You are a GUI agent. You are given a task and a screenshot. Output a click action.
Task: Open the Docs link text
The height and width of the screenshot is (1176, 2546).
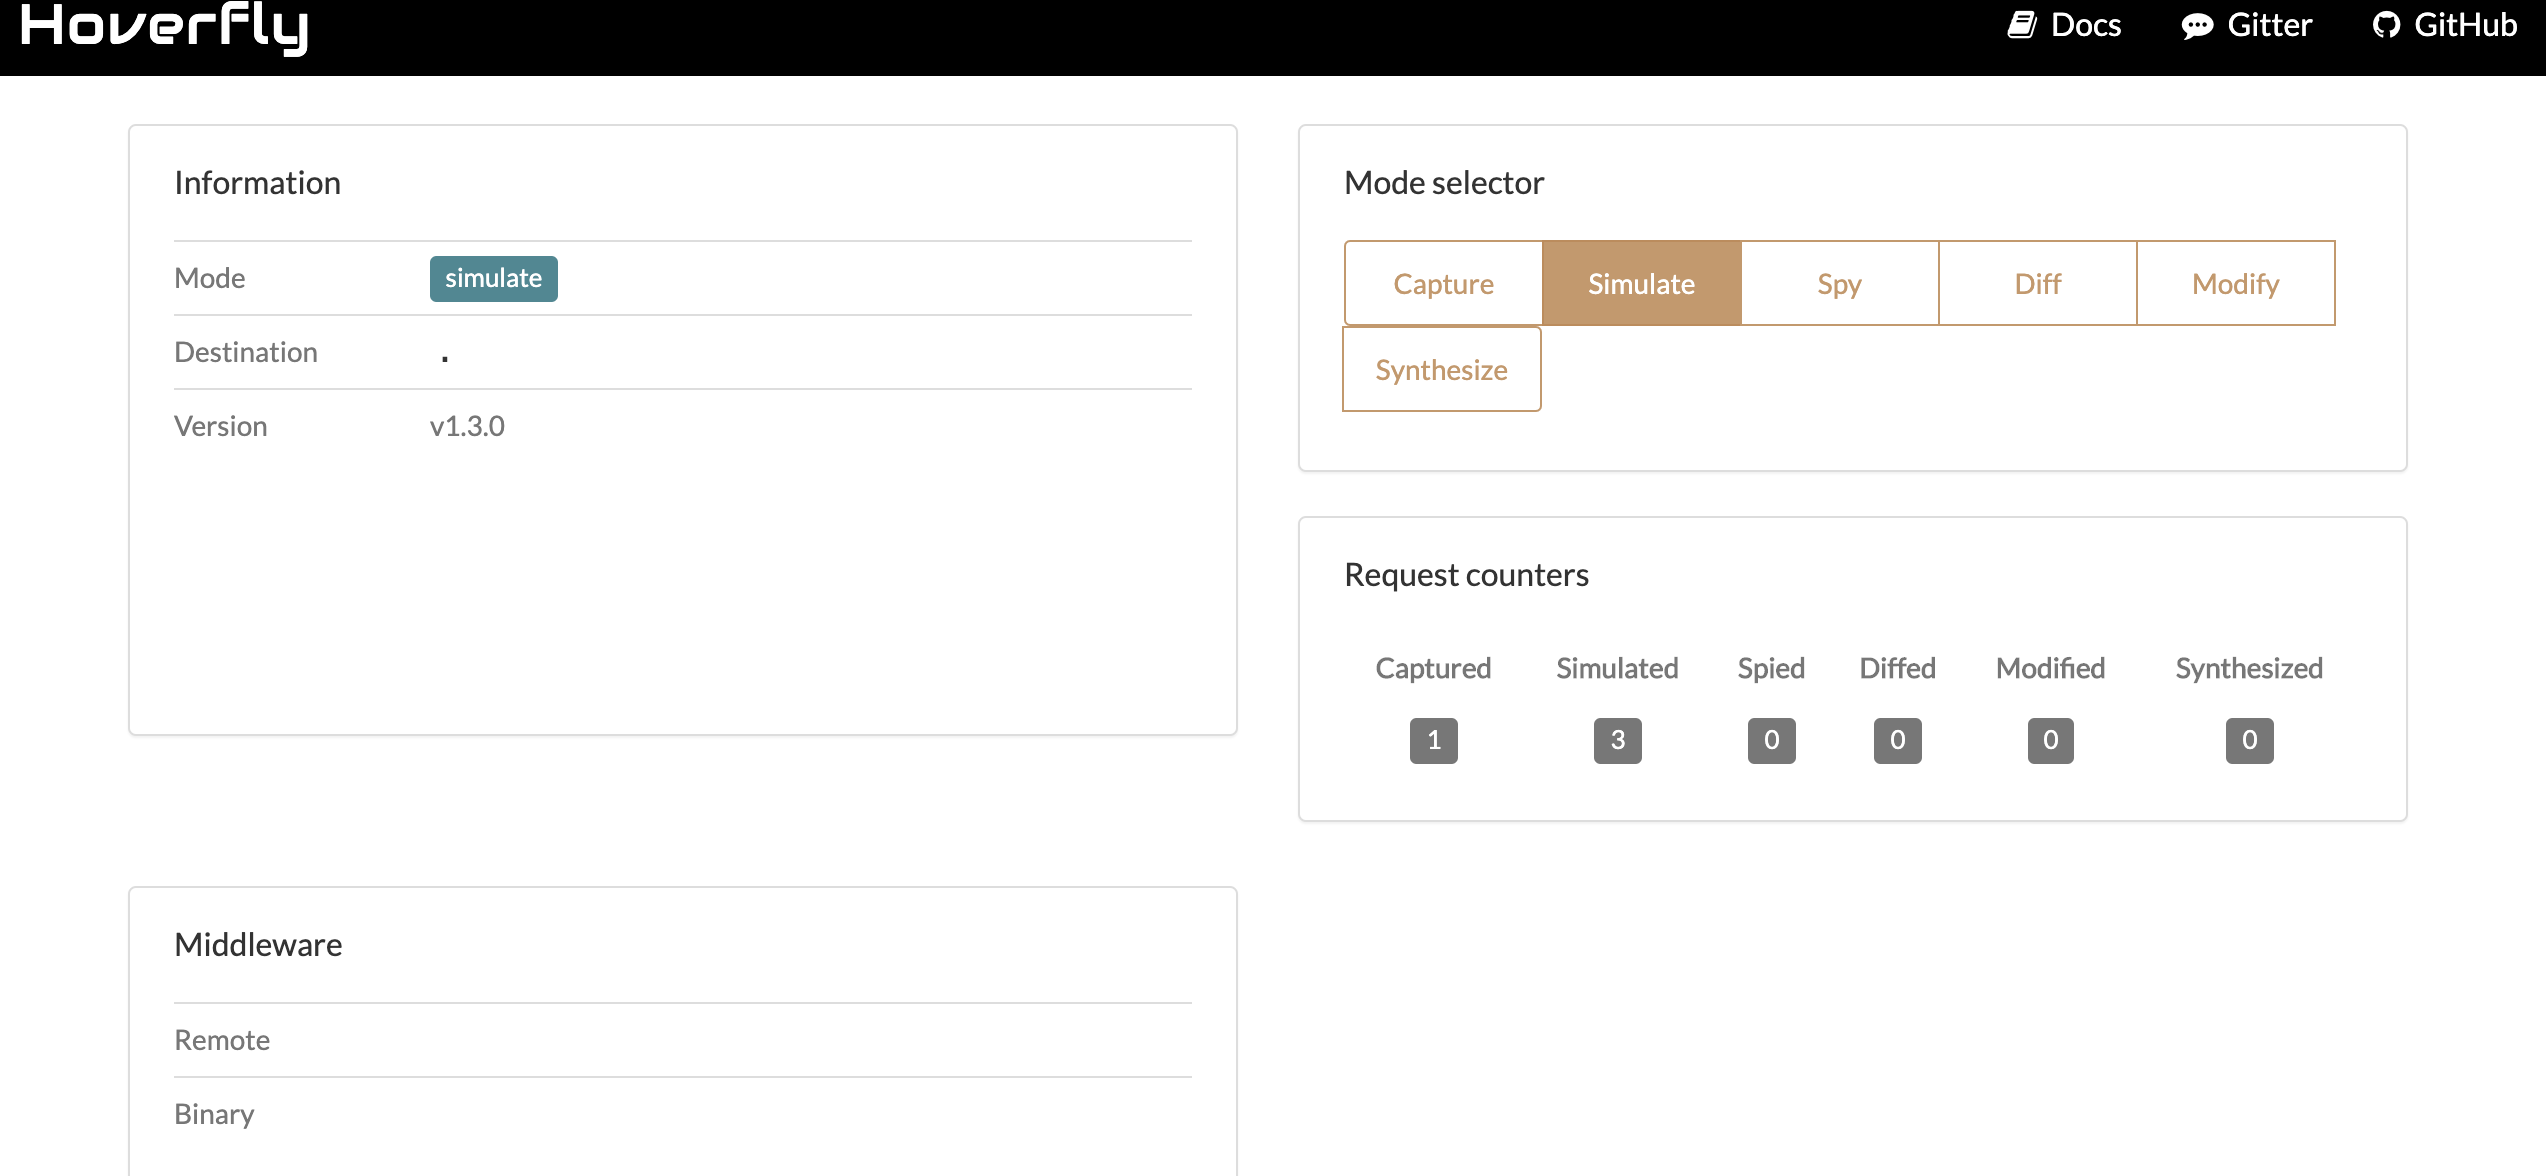coord(2085,25)
